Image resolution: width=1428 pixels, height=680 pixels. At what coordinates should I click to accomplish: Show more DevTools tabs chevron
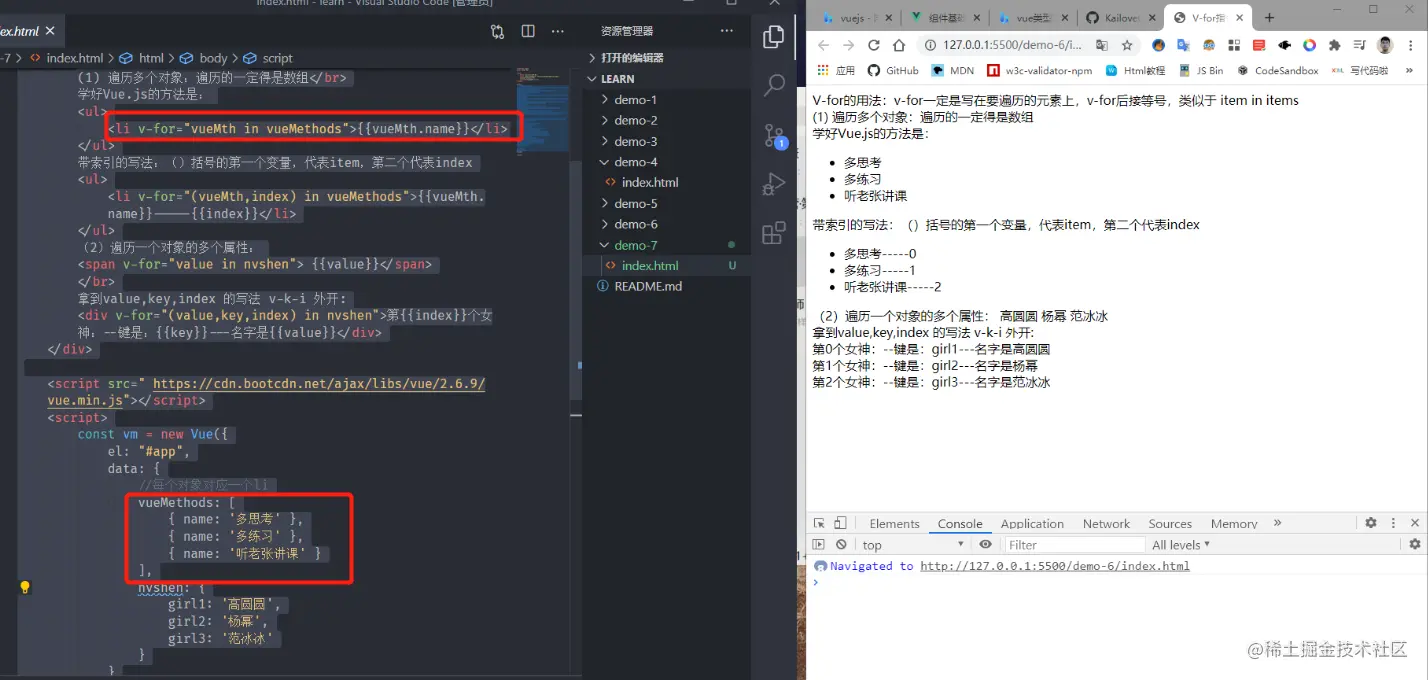[x=1277, y=523]
